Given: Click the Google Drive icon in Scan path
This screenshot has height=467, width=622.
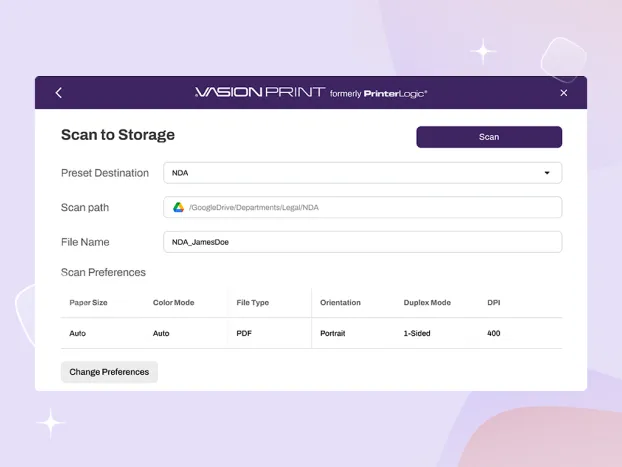Looking at the screenshot, I should point(179,207).
